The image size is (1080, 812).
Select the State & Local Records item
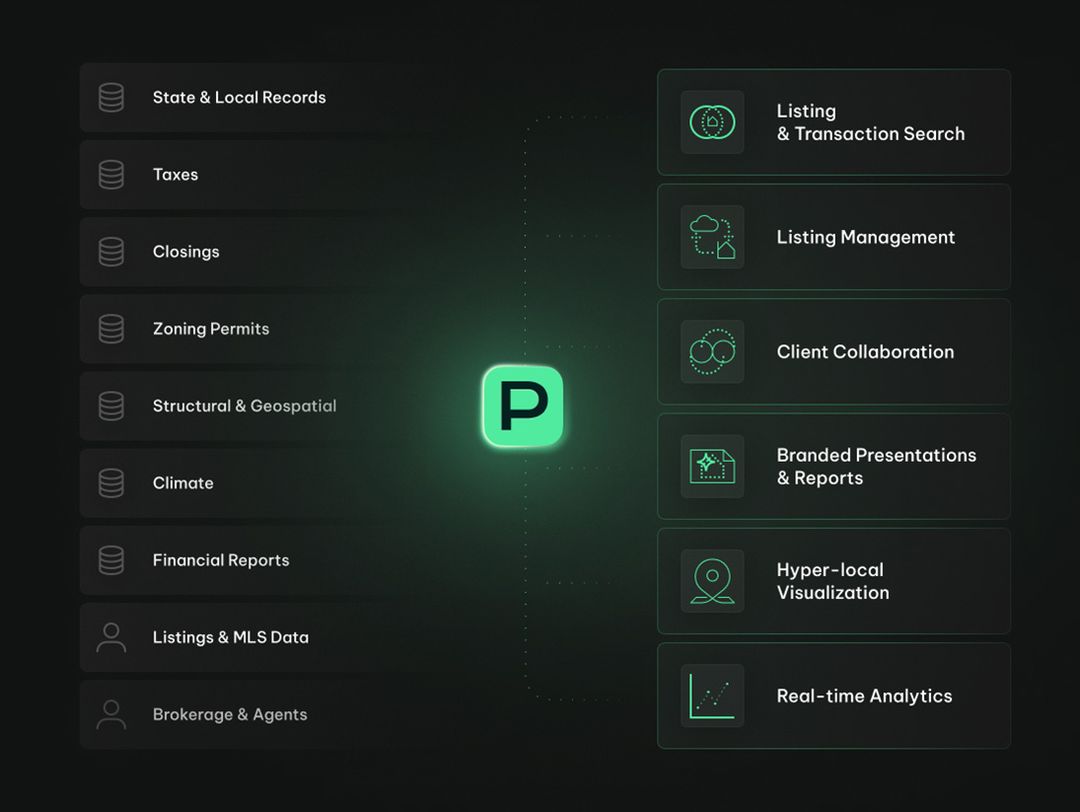(x=239, y=98)
